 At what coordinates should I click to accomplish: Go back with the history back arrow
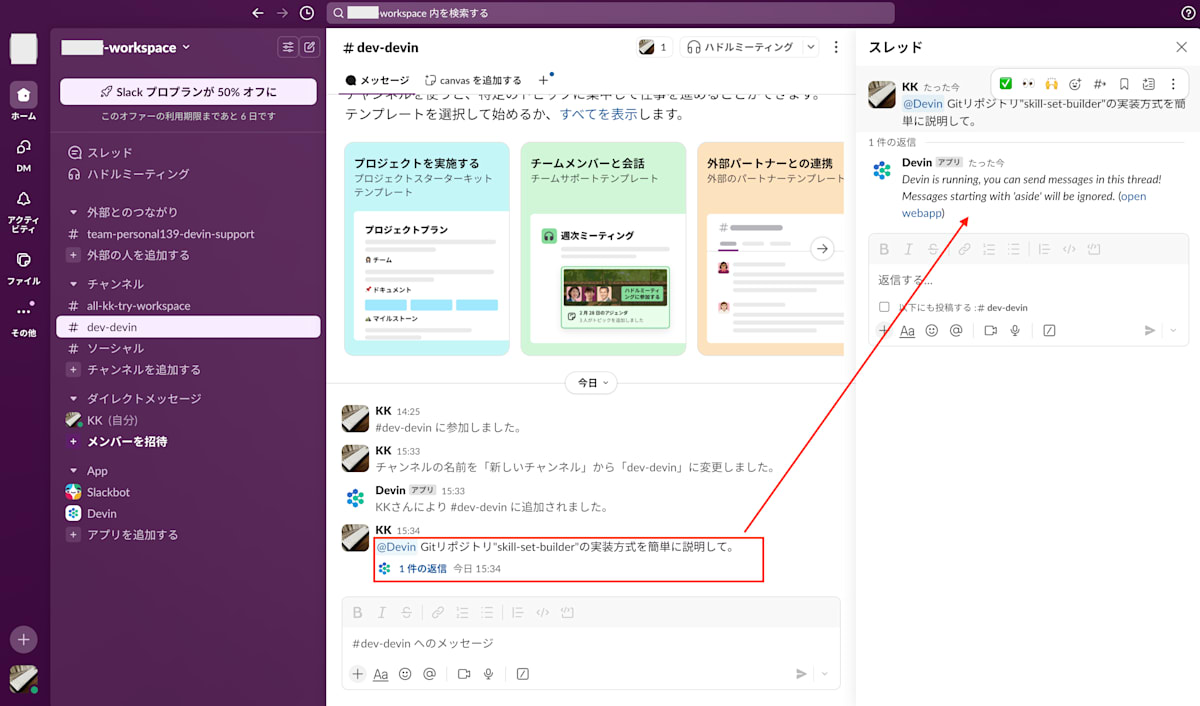click(x=258, y=13)
